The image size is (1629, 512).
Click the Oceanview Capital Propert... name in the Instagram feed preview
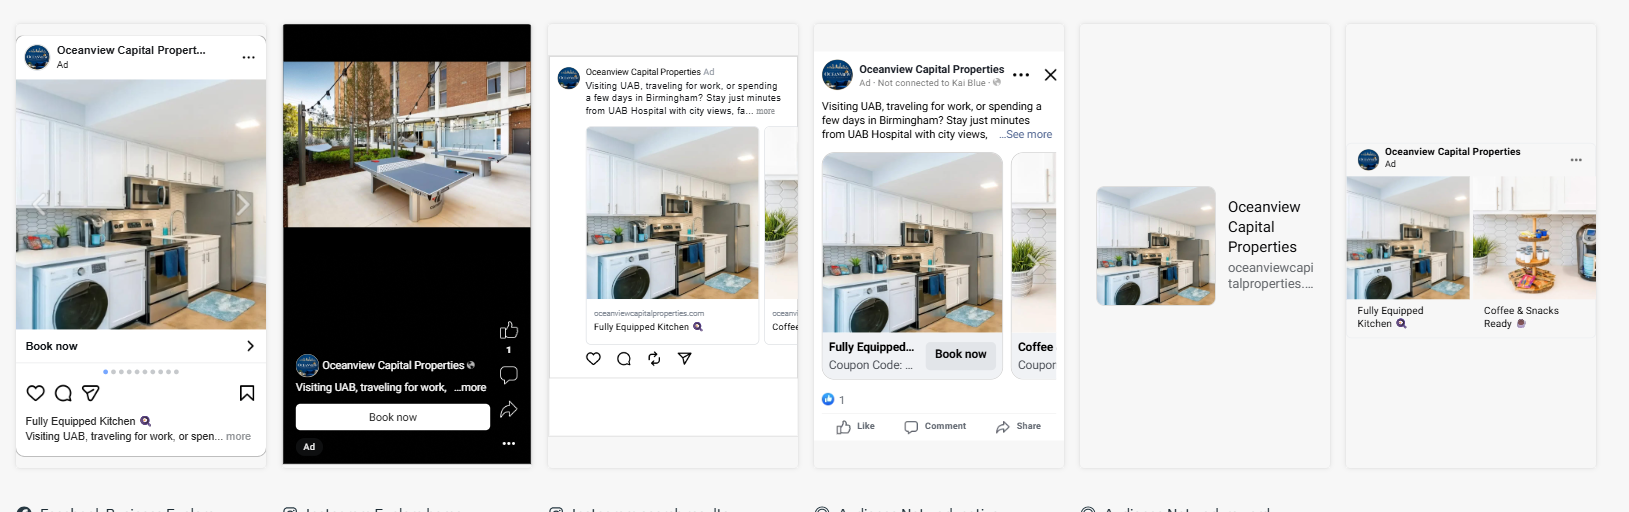(x=131, y=50)
